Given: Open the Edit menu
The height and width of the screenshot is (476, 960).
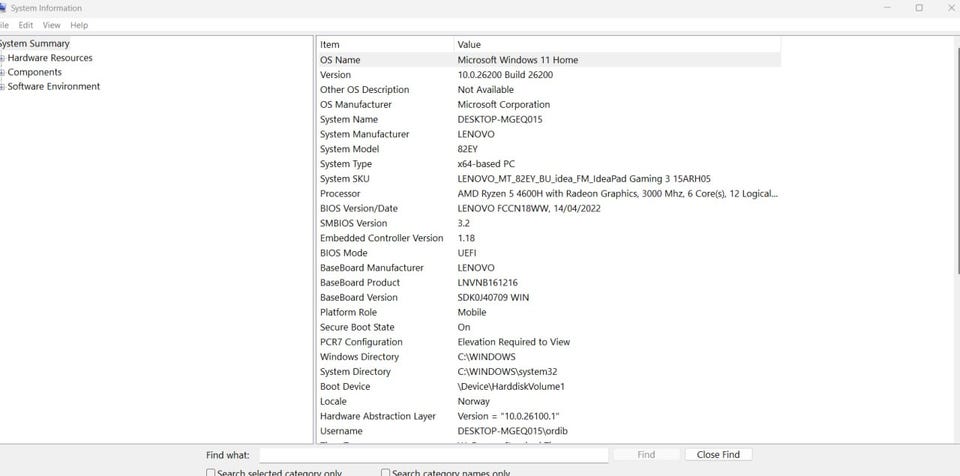Looking at the screenshot, I should (26, 25).
